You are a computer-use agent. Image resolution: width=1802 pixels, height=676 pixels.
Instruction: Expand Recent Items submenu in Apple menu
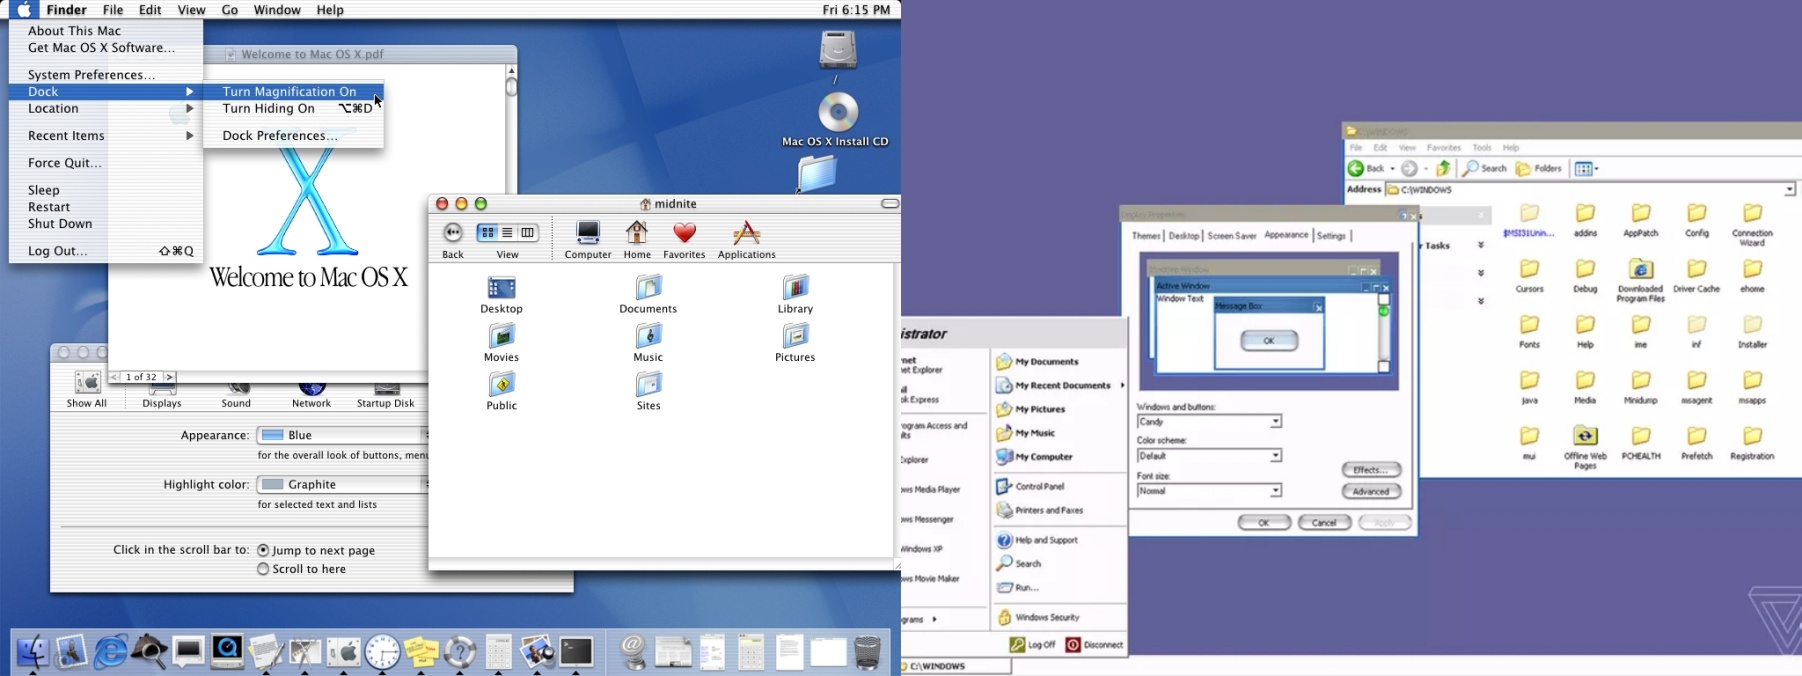[x=106, y=136]
